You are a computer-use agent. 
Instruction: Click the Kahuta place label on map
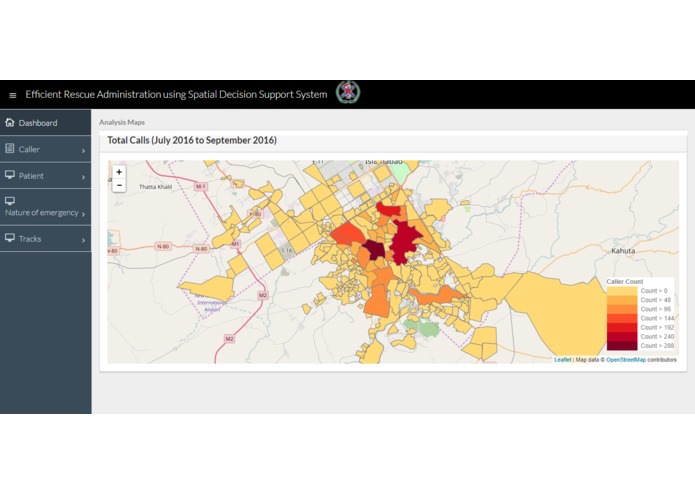pos(623,251)
